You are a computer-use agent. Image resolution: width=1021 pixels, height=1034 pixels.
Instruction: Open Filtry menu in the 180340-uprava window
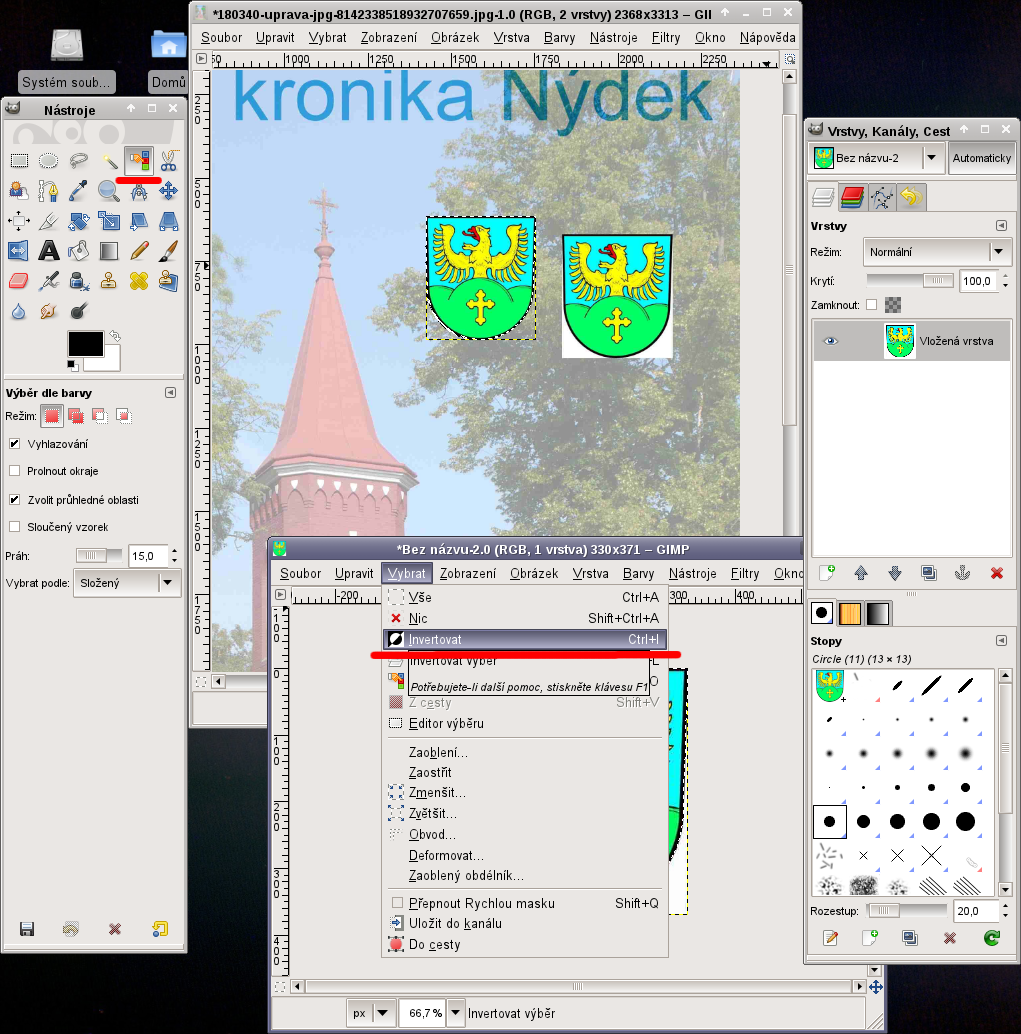coord(665,38)
